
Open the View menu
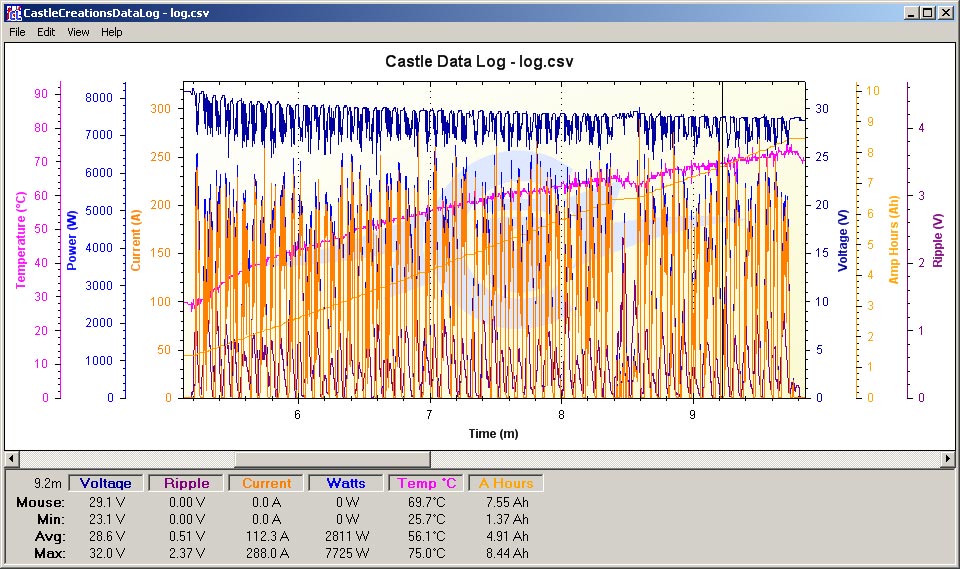point(78,32)
